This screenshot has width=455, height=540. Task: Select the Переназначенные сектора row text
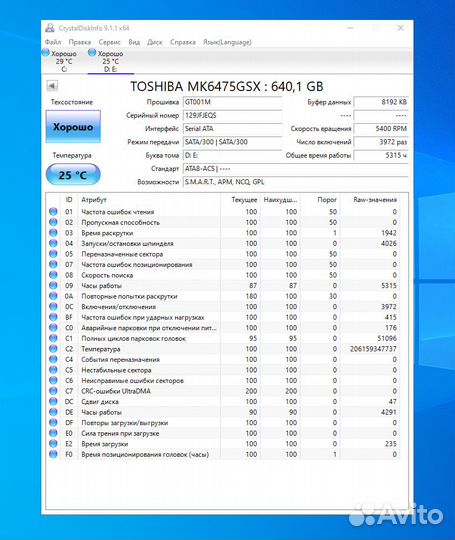coord(122,254)
